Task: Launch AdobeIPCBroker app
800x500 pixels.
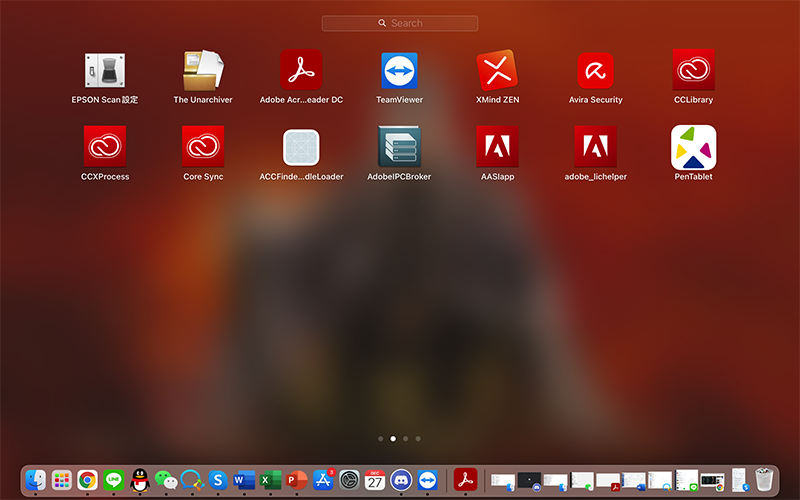Action: (399, 146)
